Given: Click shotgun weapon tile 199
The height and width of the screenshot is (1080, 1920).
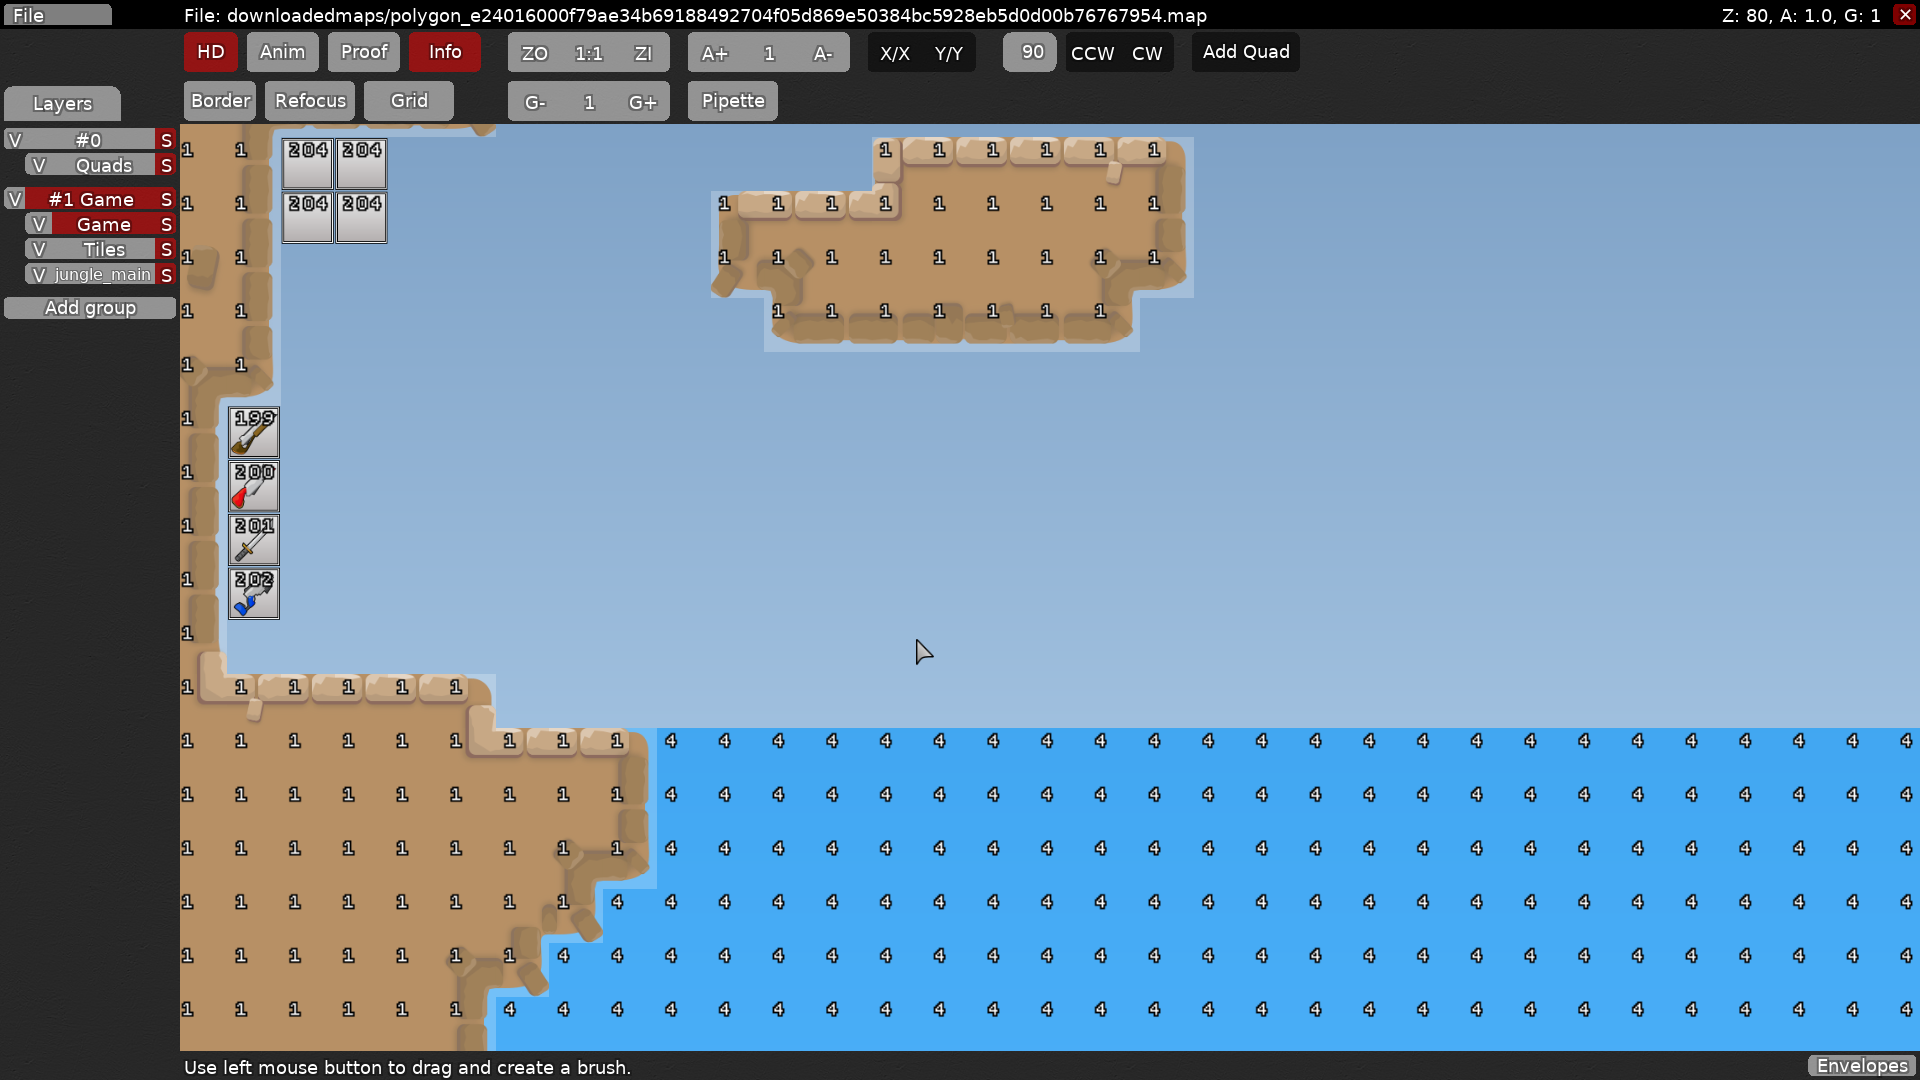Looking at the screenshot, I should click(254, 432).
